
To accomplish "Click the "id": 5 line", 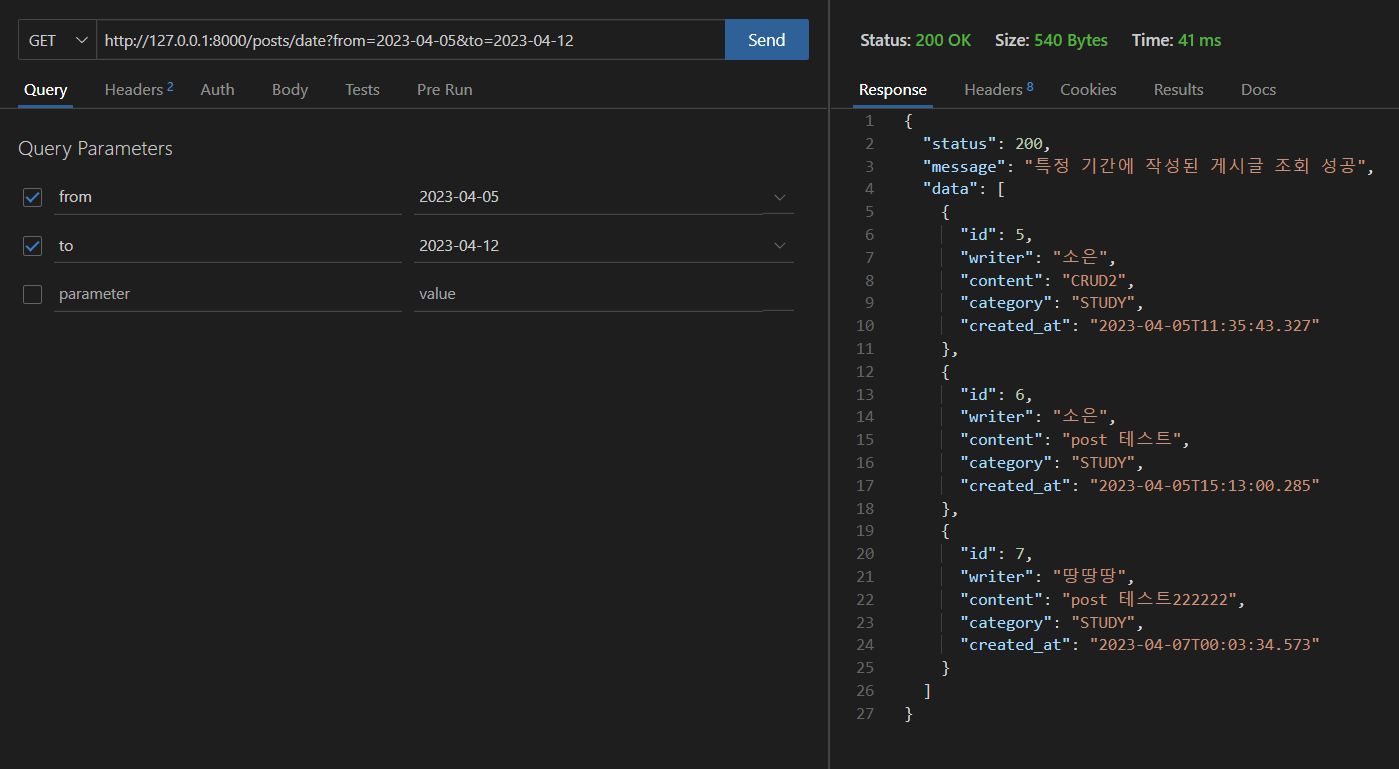I will (x=996, y=234).
